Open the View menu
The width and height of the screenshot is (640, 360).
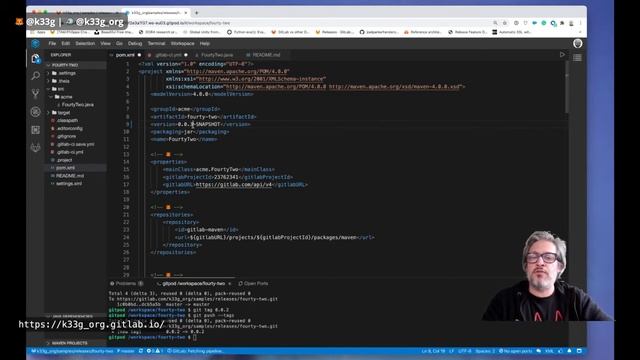coord(105,44)
